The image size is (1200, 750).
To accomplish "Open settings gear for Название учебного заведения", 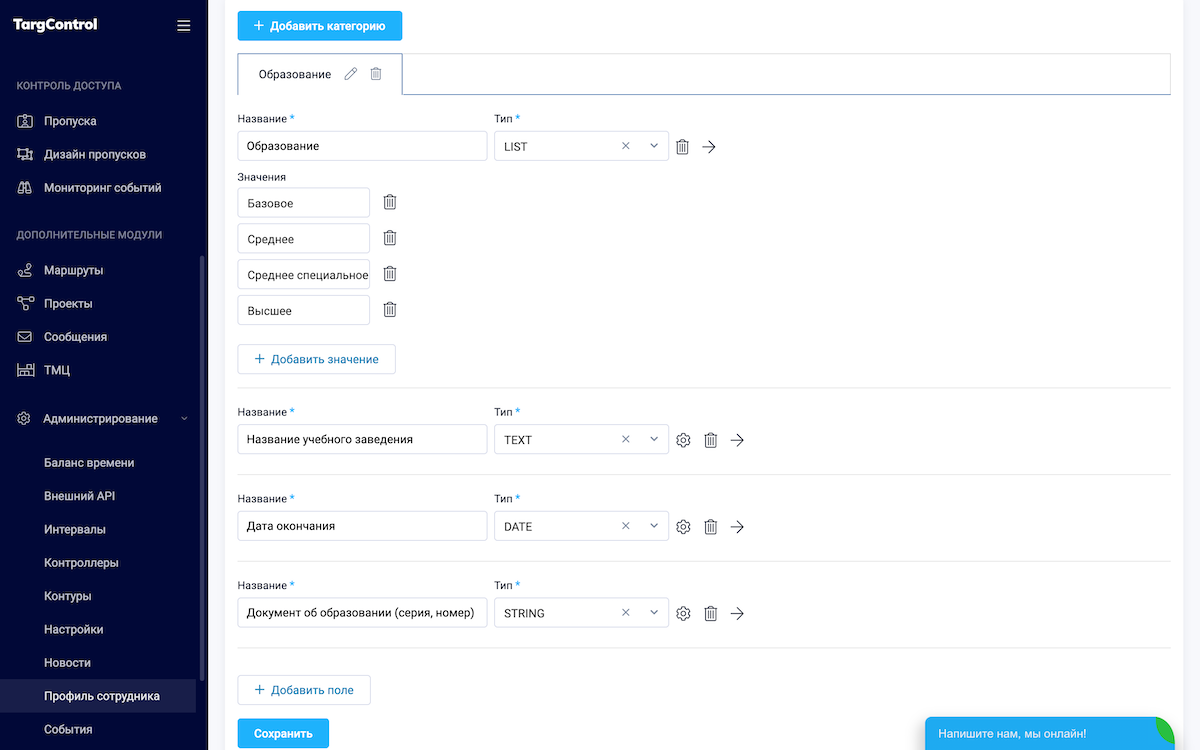I will (x=683, y=440).
